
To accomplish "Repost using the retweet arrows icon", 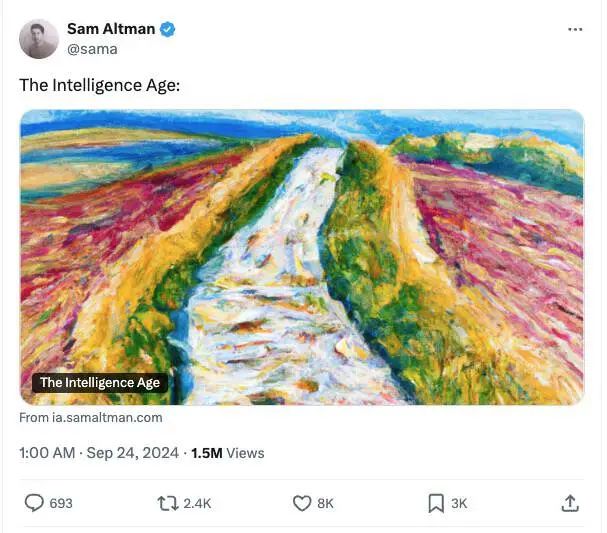I will tap(168, 503).
